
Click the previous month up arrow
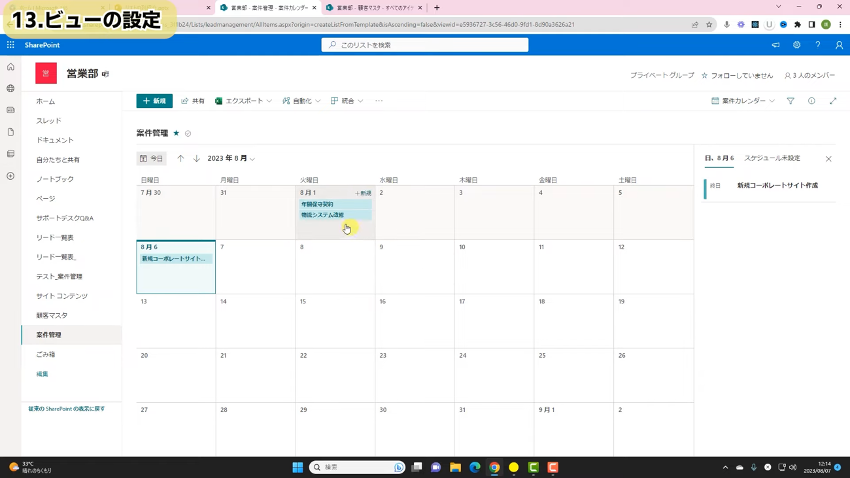(181, 158)
